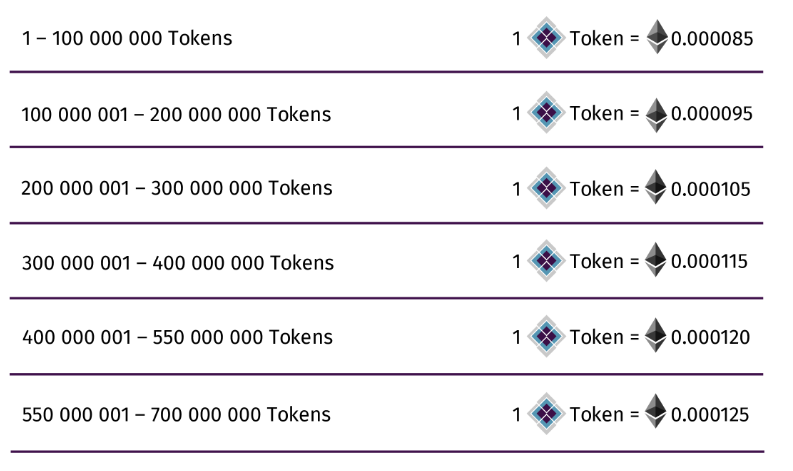Click the Ethereum icon beside 0.000125
Image resolution: width=793 pixels, height=471 pixels.
[x=657, y=412]
